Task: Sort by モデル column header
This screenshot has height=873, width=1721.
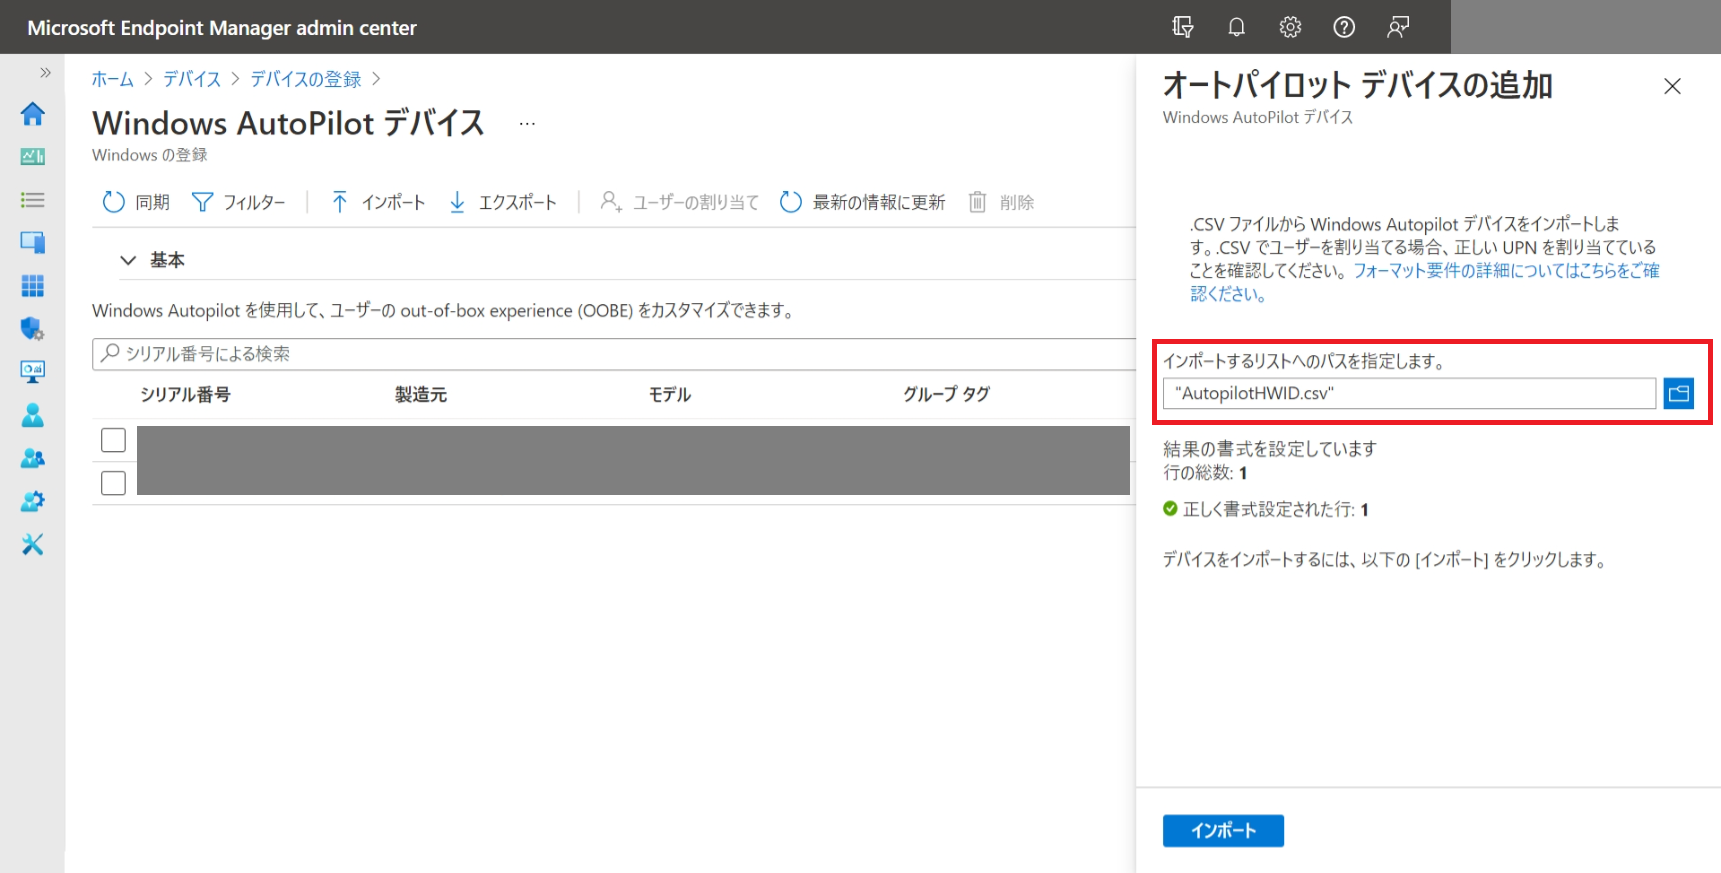Action: tap(670, 395)
